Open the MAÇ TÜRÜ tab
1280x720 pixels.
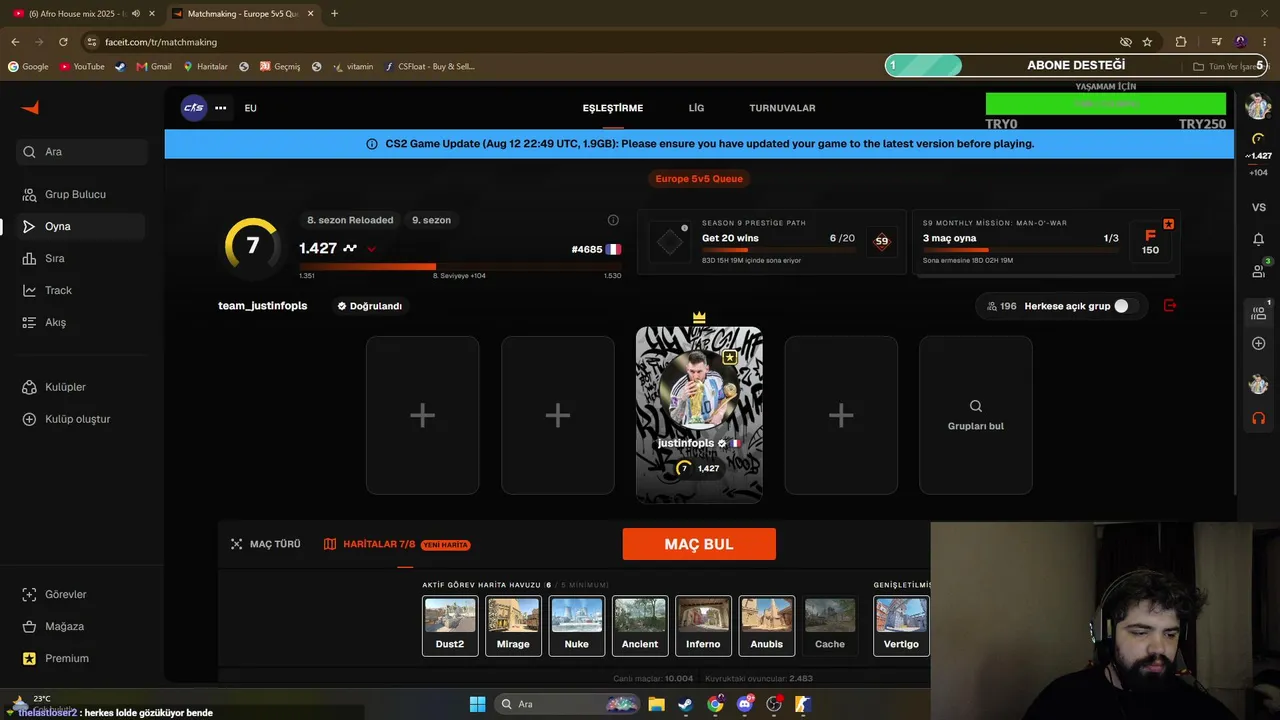tap(266, 544)
